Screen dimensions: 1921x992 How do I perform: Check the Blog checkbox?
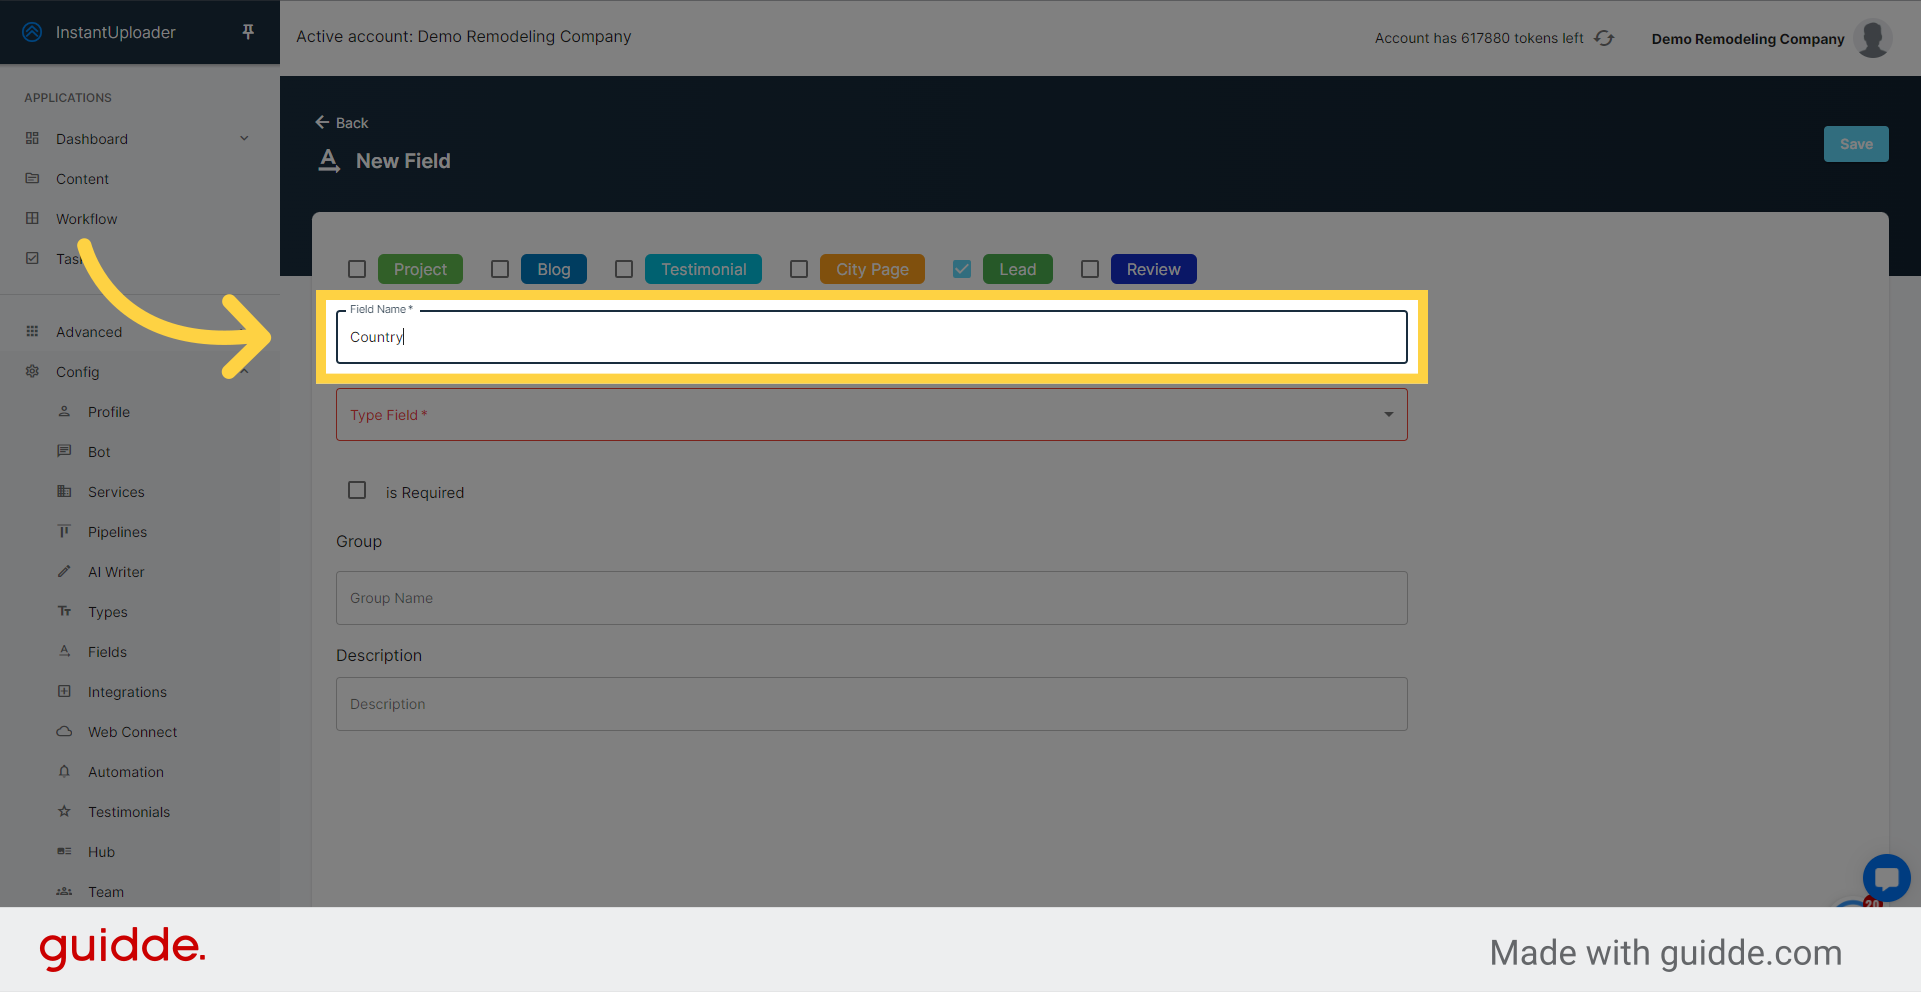tap(500, 269)
